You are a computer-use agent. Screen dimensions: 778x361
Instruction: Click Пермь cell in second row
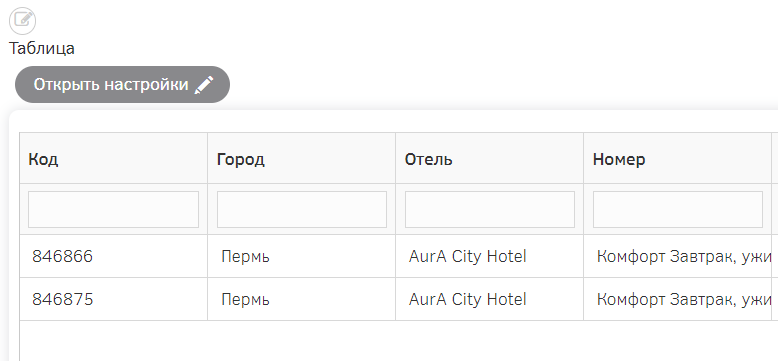(245, 300)
